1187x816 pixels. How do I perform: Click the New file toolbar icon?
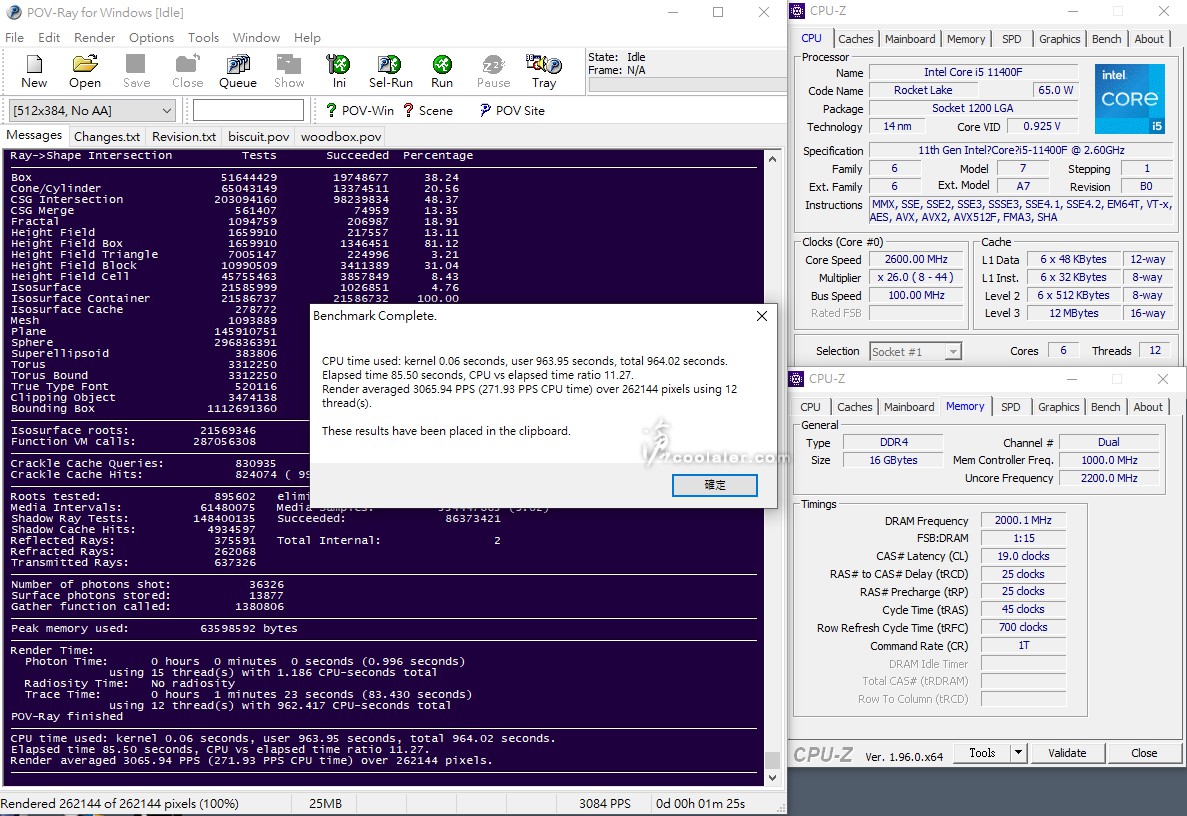(x=34, y=72)
